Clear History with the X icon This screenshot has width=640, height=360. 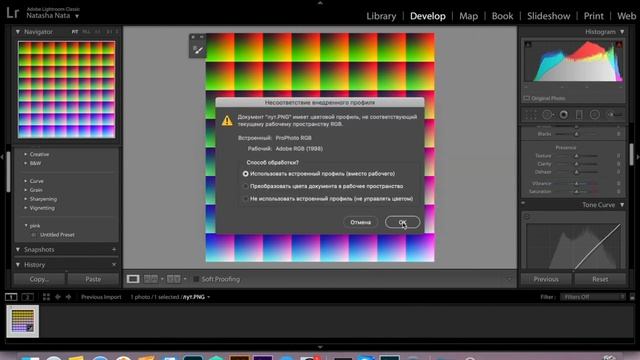point(114,265)
